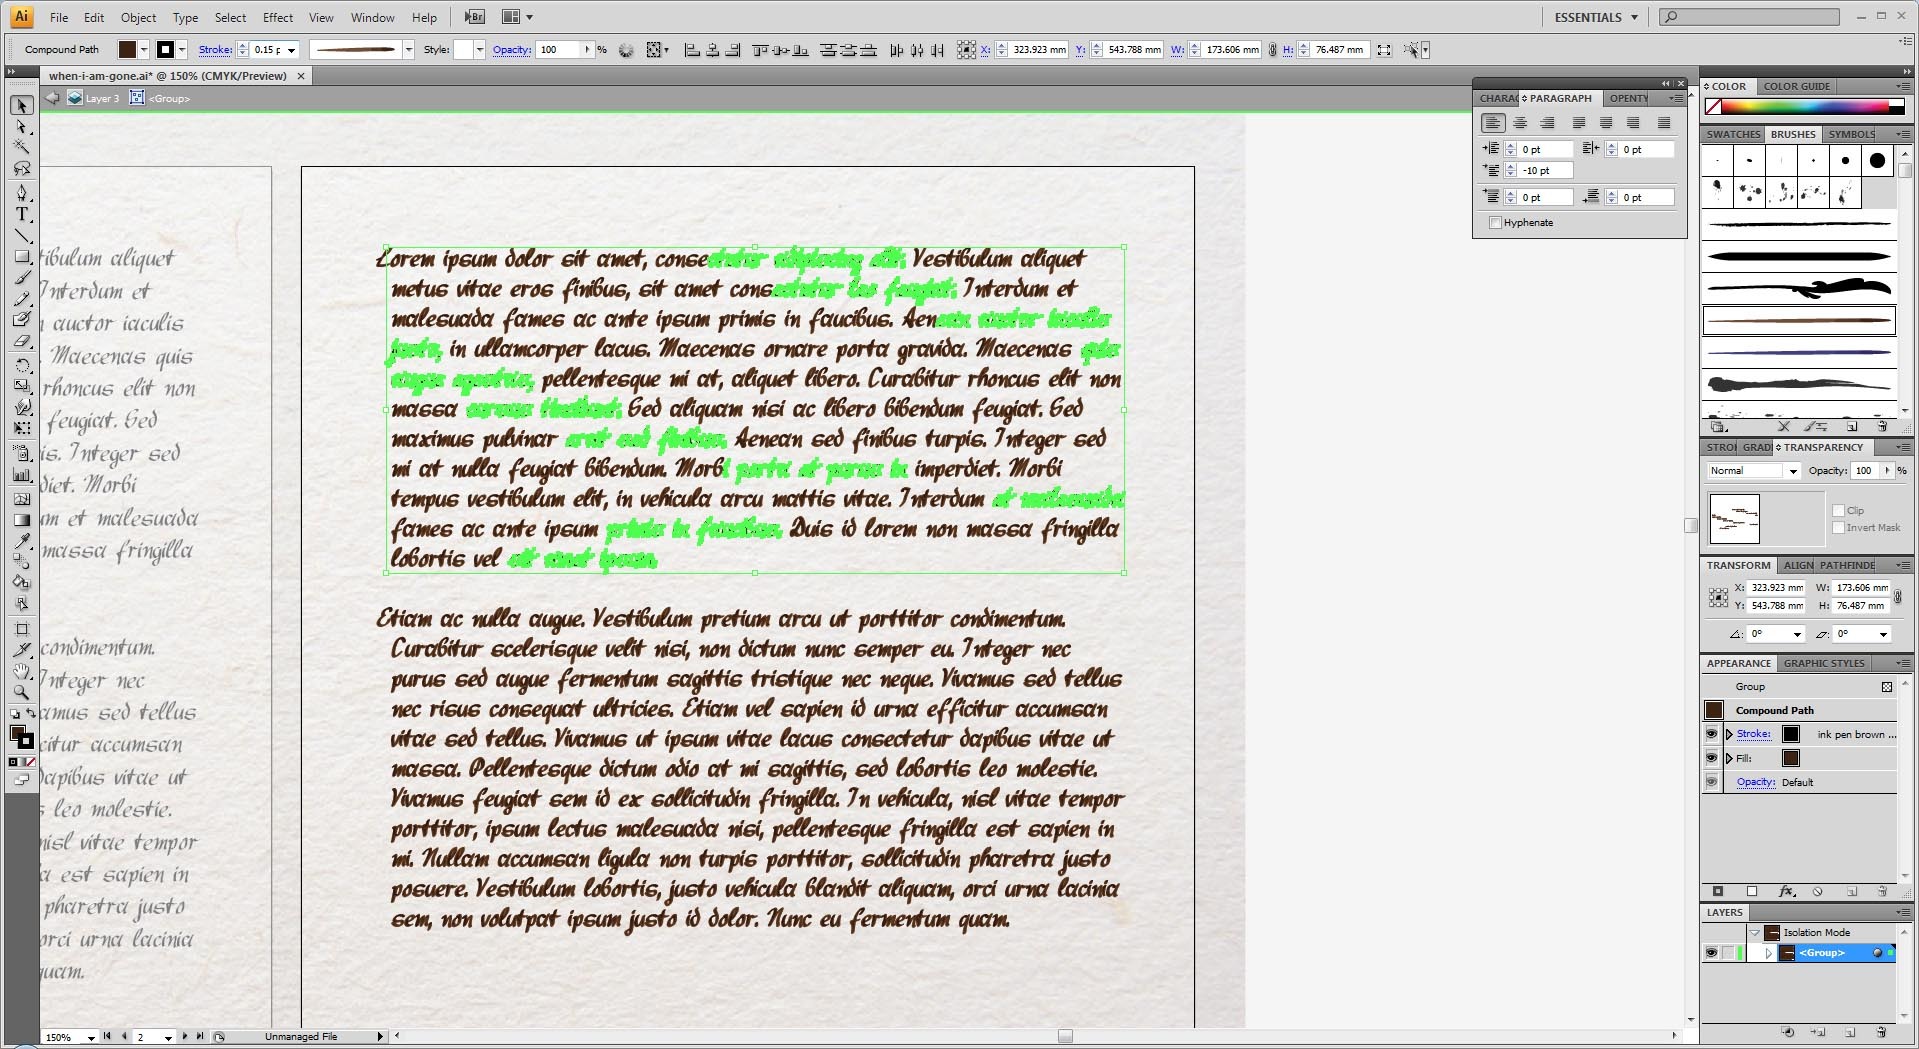Open the ESSENTIALS workspace dropdown
The width and height of the screenshot is (1919, 1049).
tap(1596, 17)
